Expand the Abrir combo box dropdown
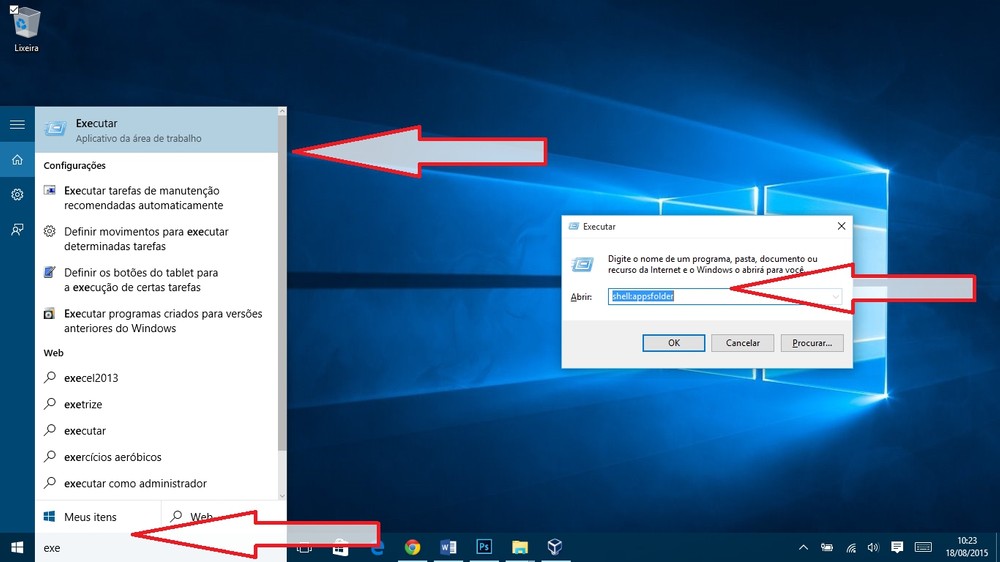The image size is (1000, 562). [834, 297]
